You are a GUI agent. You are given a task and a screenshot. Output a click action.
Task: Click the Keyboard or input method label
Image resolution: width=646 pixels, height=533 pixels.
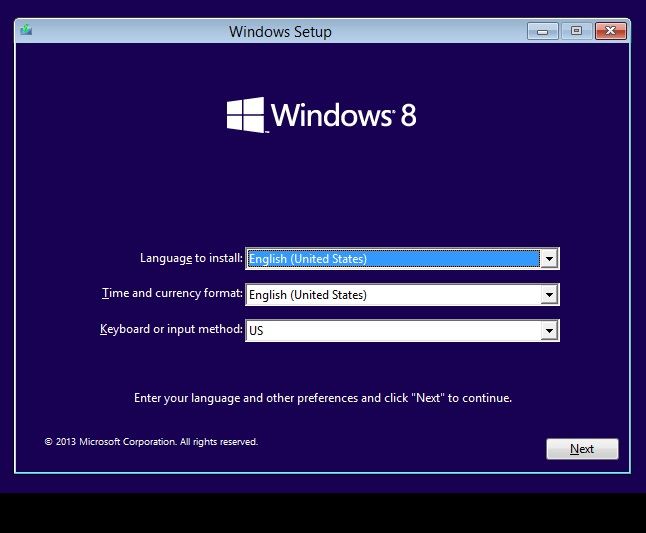(171, 329)
